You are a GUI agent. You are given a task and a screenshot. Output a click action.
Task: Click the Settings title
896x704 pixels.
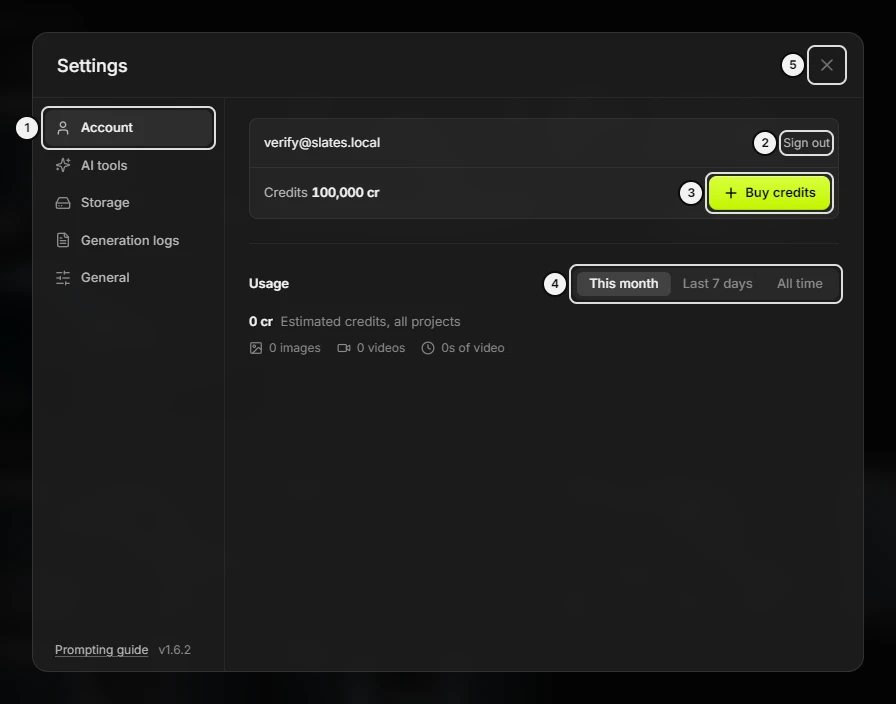[92, 66]
